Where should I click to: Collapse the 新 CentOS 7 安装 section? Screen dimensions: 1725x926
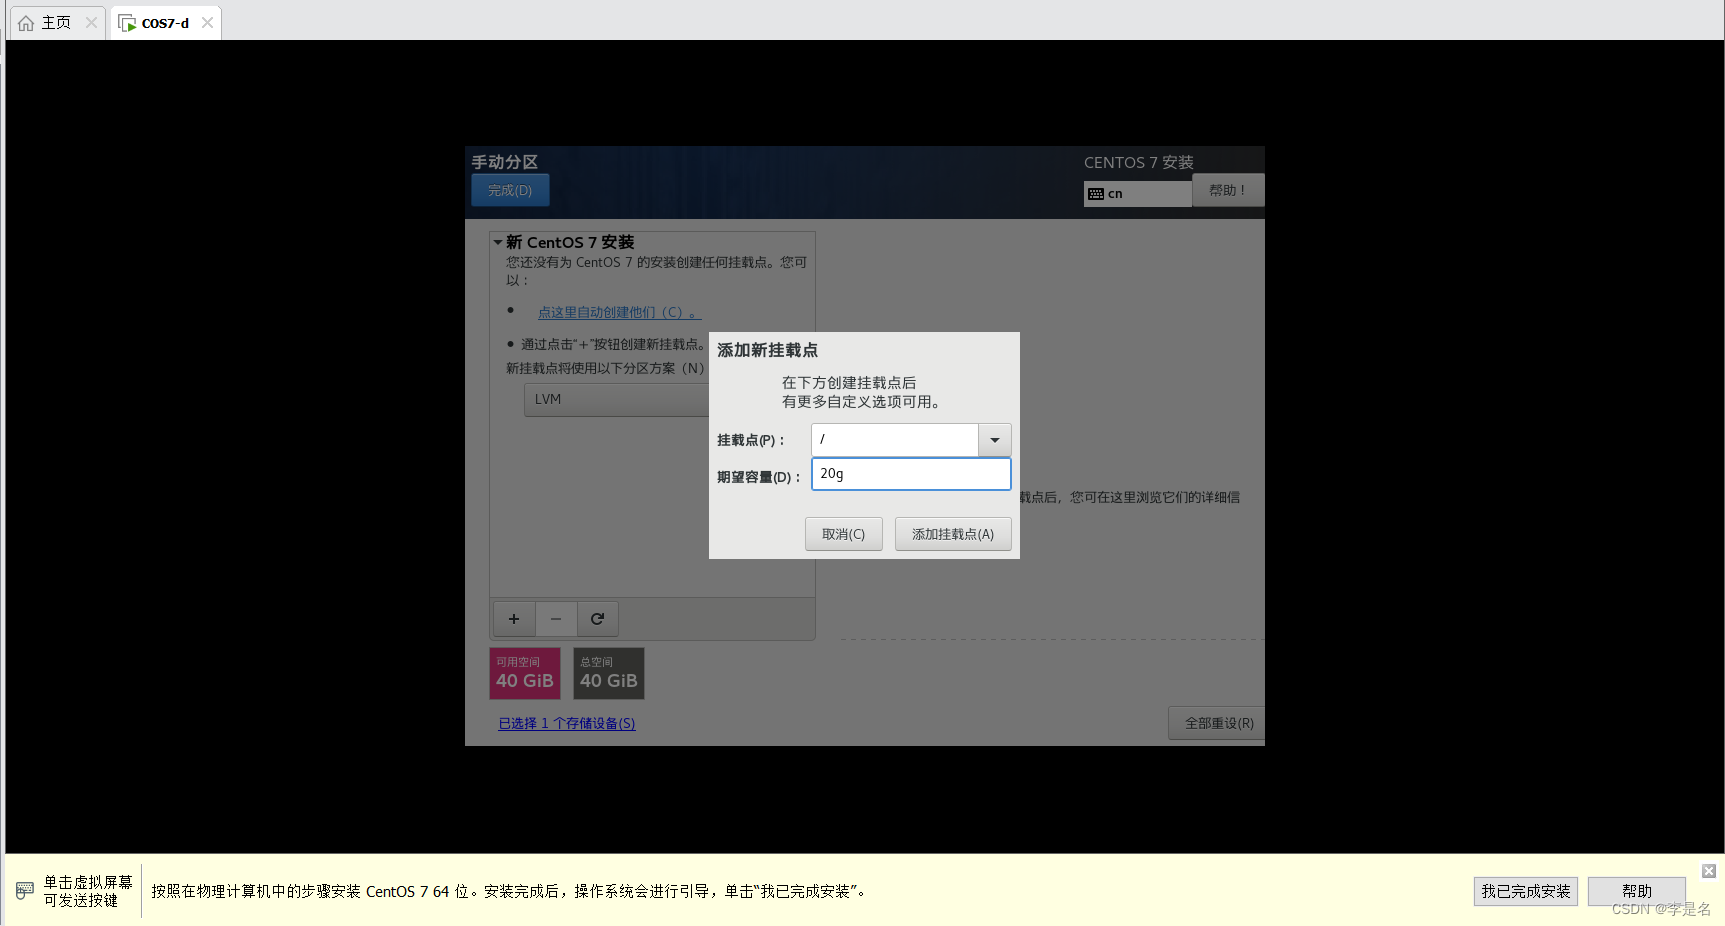click(x=498, y=242)
